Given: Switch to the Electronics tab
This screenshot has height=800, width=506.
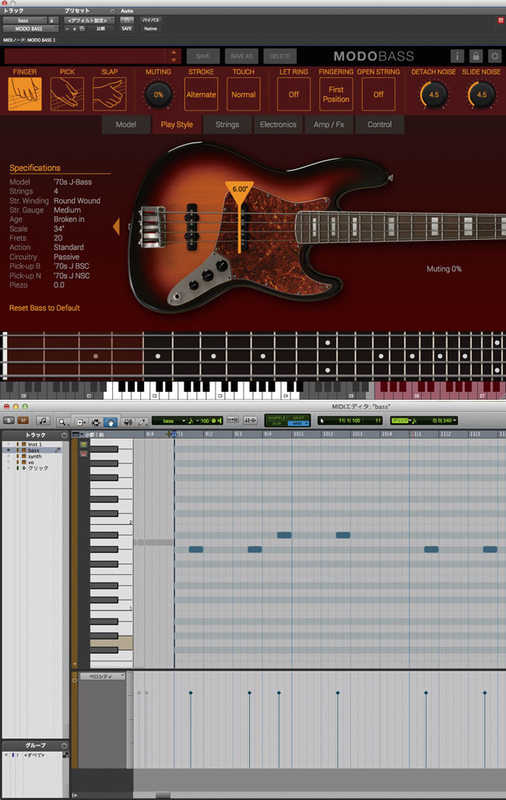Looking at the screenshot, I should (x=278, y=124).
